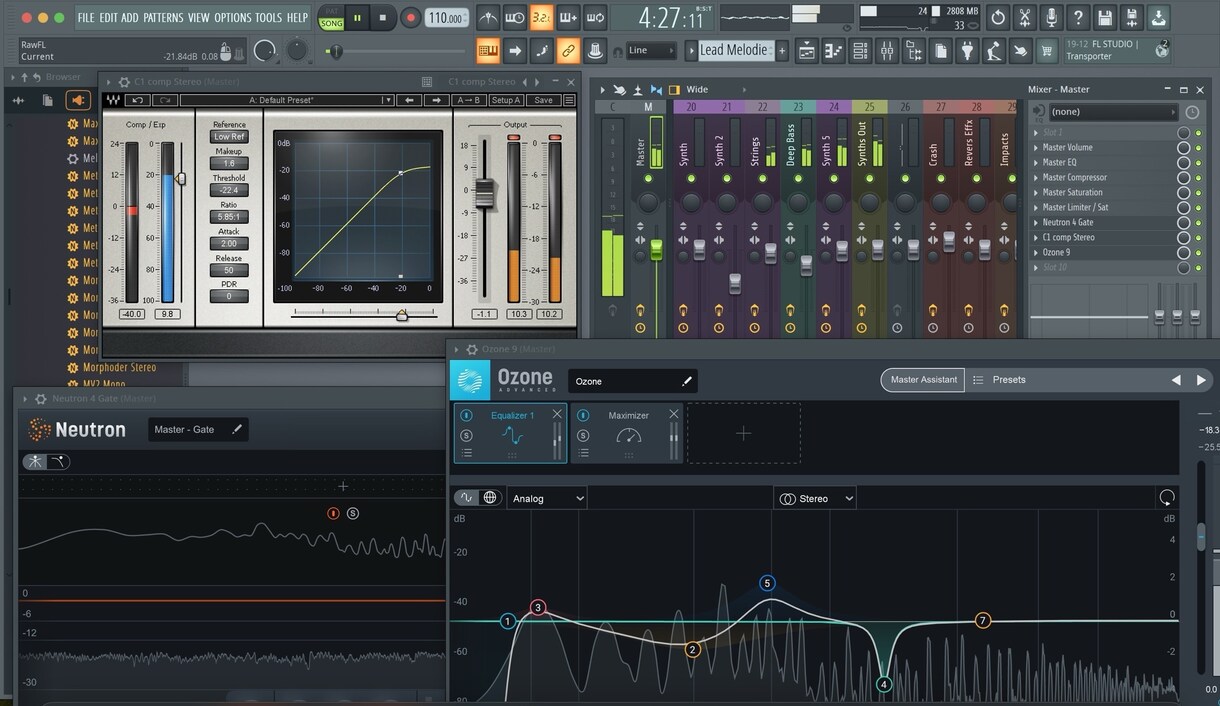Click the Ozone globe spectrum view icon

[x=490, y=497]
